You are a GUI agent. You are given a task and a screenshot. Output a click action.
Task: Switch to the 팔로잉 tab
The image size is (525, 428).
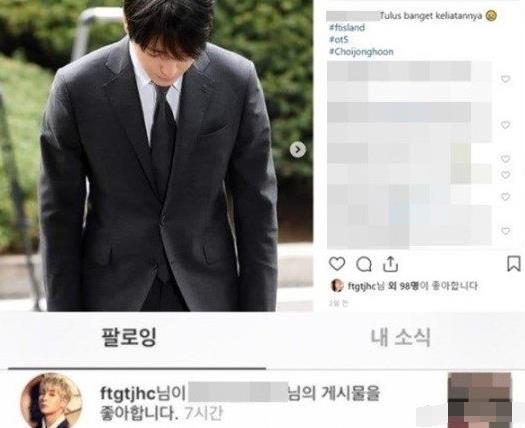(129, 337)
